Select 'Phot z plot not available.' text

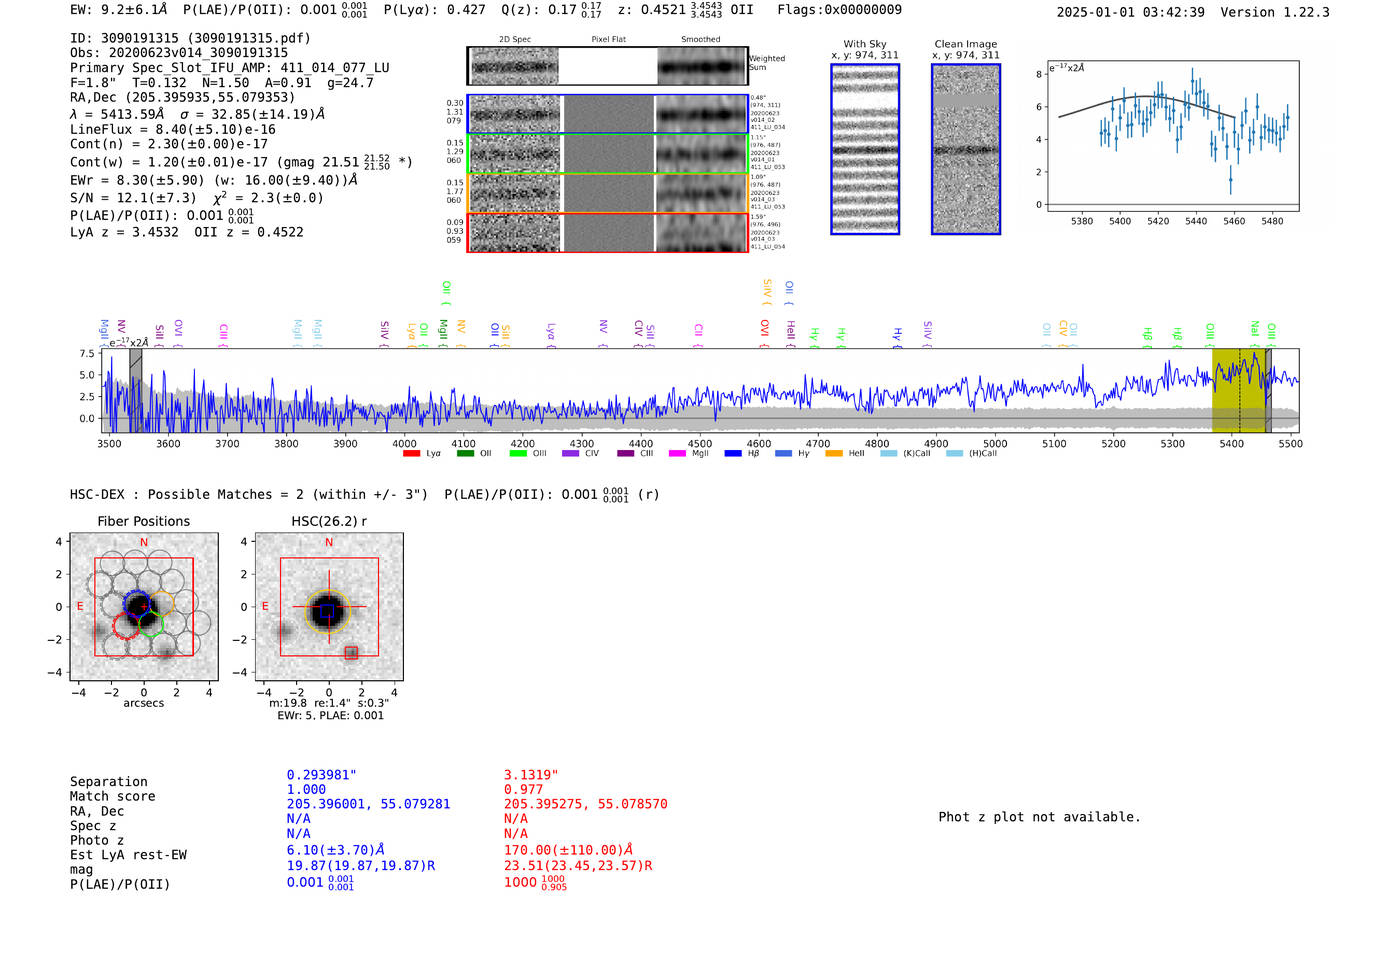1040,817
